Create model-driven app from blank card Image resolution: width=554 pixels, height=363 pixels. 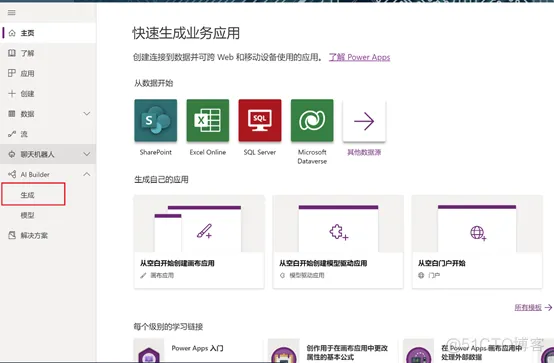338,241
